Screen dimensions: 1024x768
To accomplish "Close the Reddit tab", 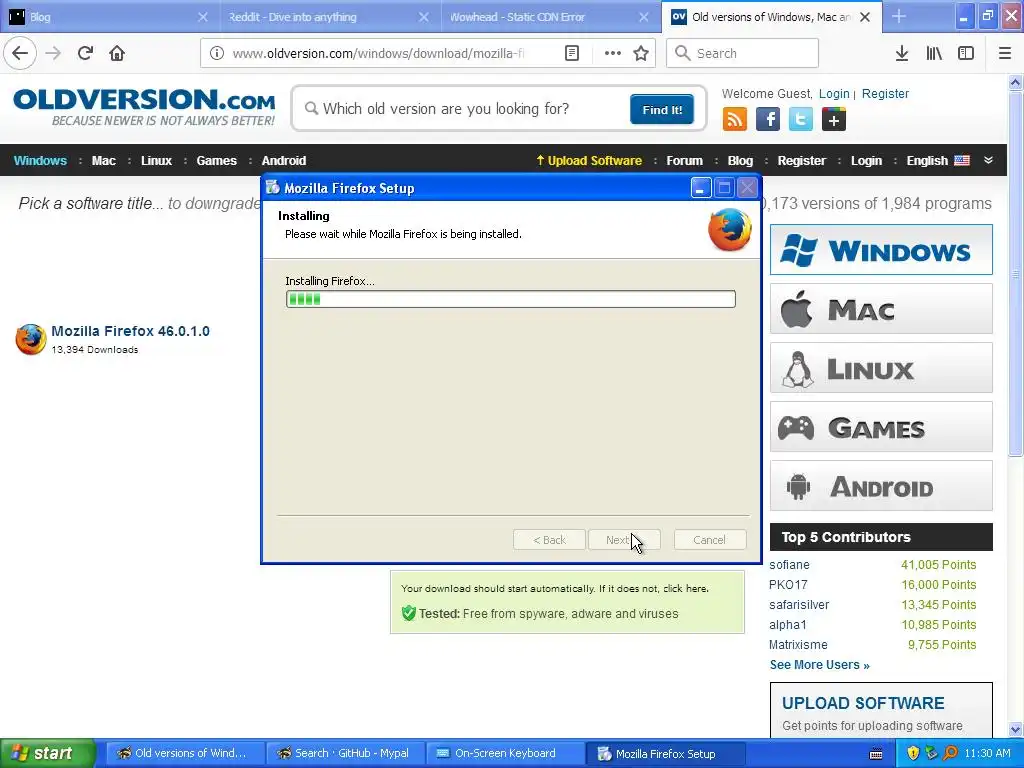I will (x=424, y=17).
